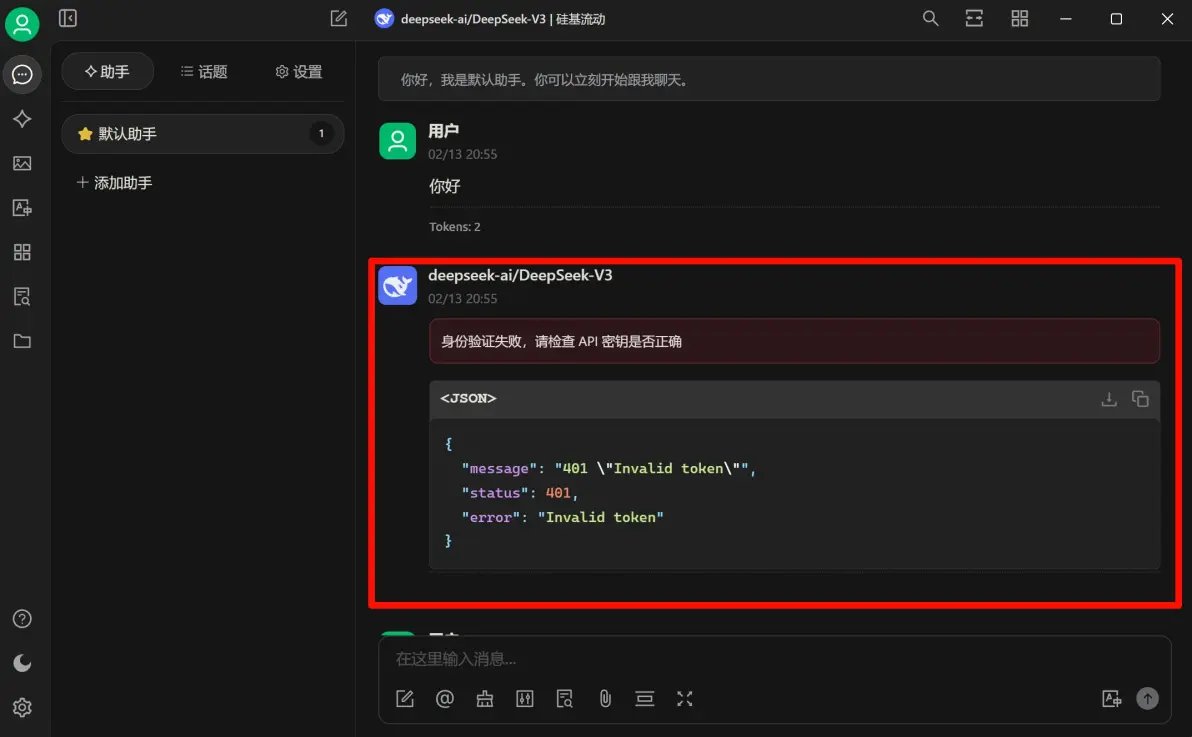Switch to the 设置 tab
This screenshot has height=737, width=1192.
(x=299, y=72)
